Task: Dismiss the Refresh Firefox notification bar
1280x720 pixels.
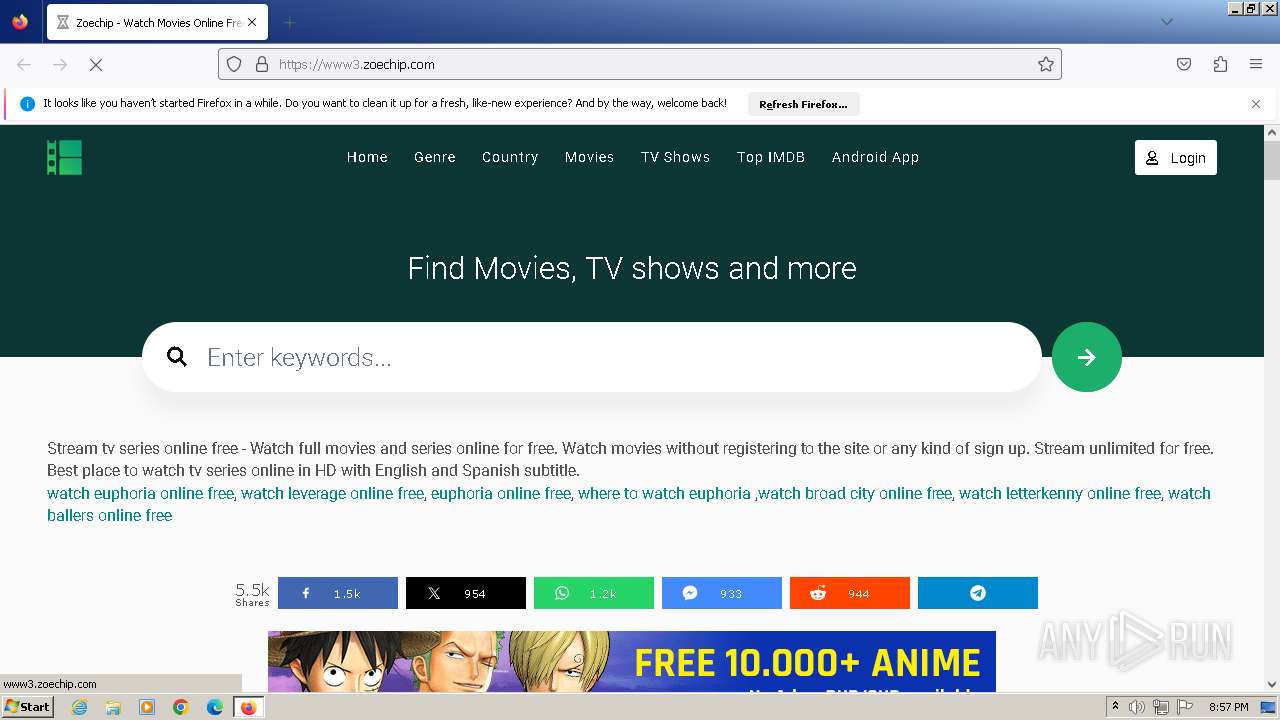Action: point(1256,104)
